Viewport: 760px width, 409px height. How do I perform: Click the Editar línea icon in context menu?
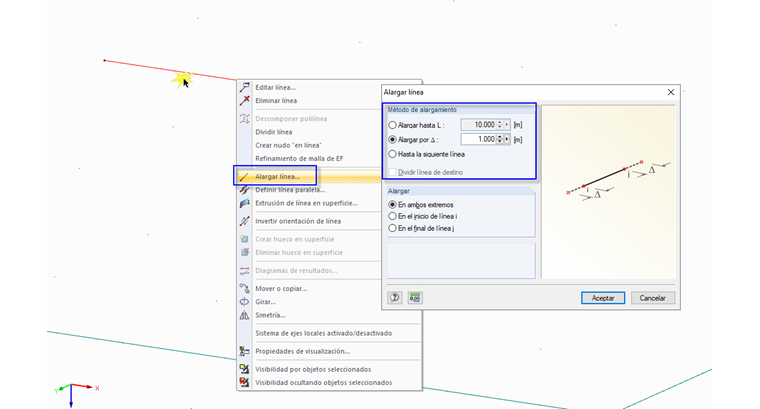tap(245, 87)
